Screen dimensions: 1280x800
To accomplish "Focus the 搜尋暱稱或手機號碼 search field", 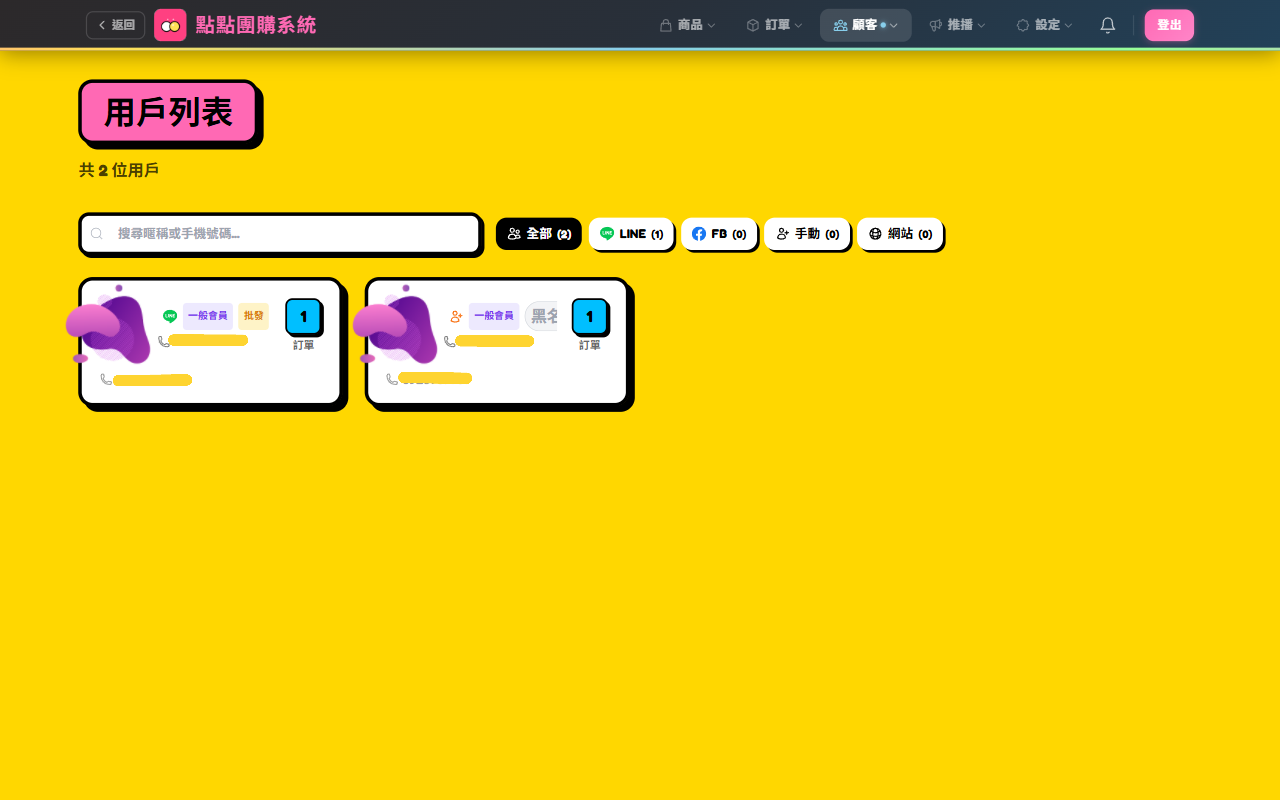I will [290, 234].
